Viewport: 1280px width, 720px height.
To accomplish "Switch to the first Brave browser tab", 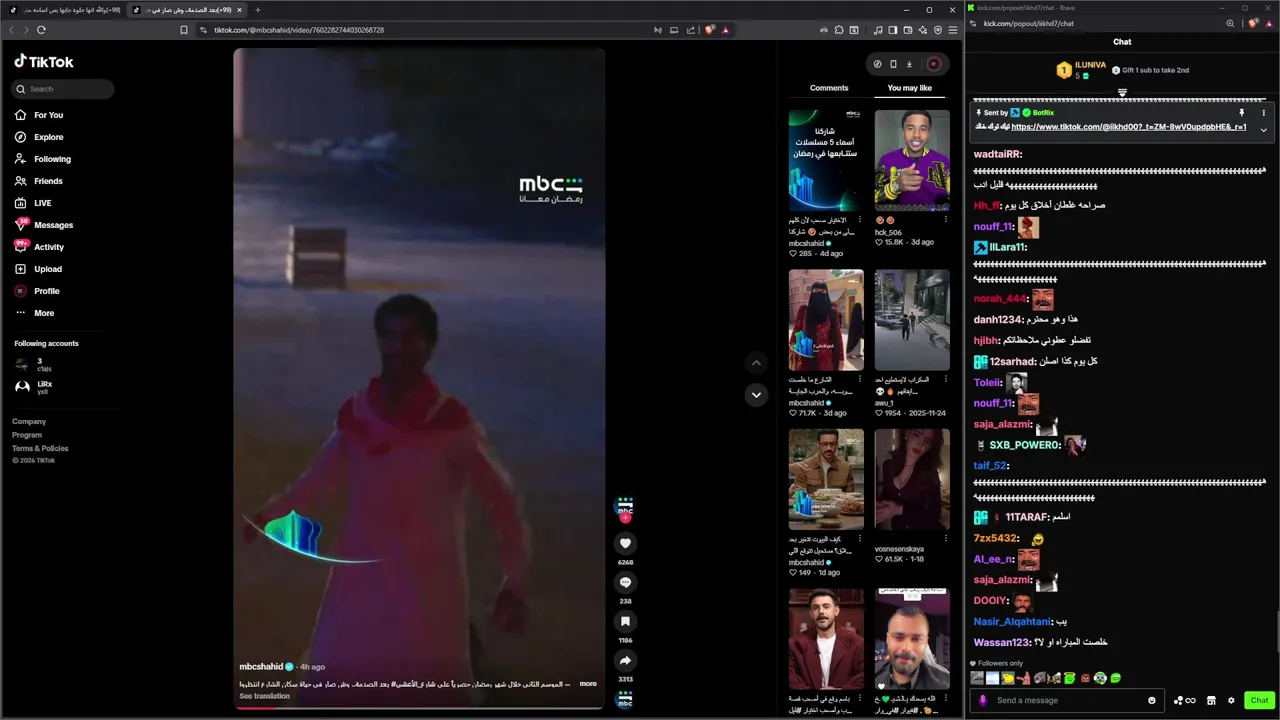I will (x=64, y=9).
